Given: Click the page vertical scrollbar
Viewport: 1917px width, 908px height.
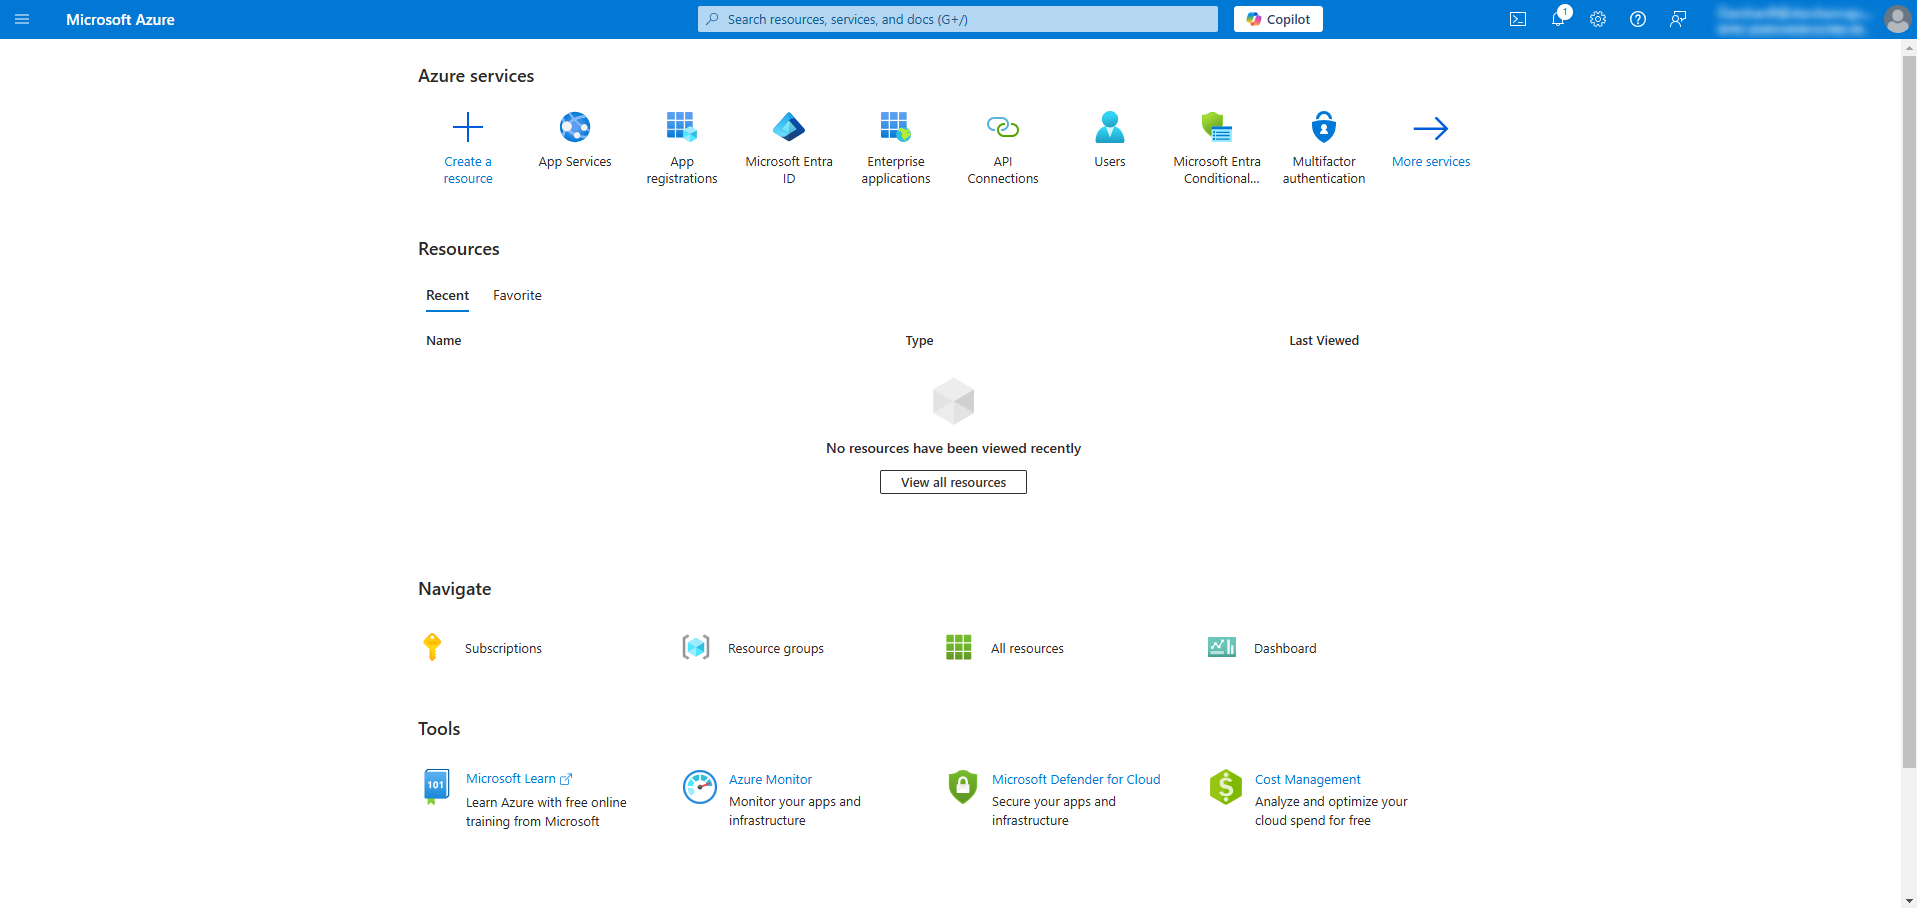Looking at the screenshot, I should [1909, 411].
